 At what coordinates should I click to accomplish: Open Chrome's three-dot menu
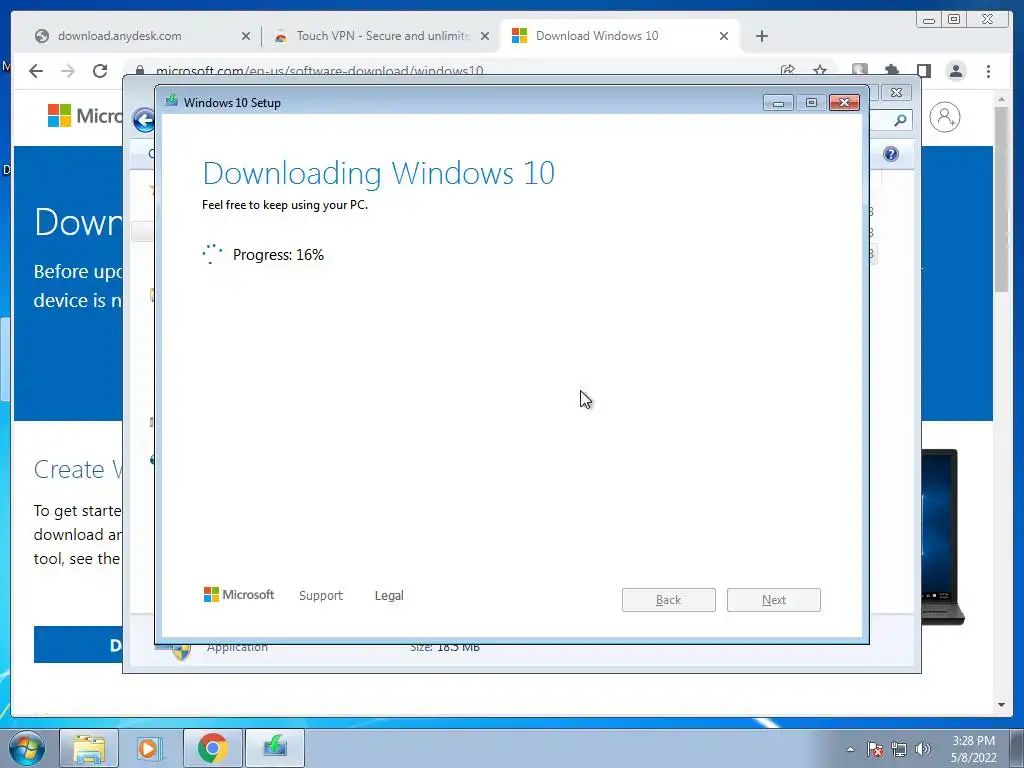pyautogui.click(x=989, y=71)
